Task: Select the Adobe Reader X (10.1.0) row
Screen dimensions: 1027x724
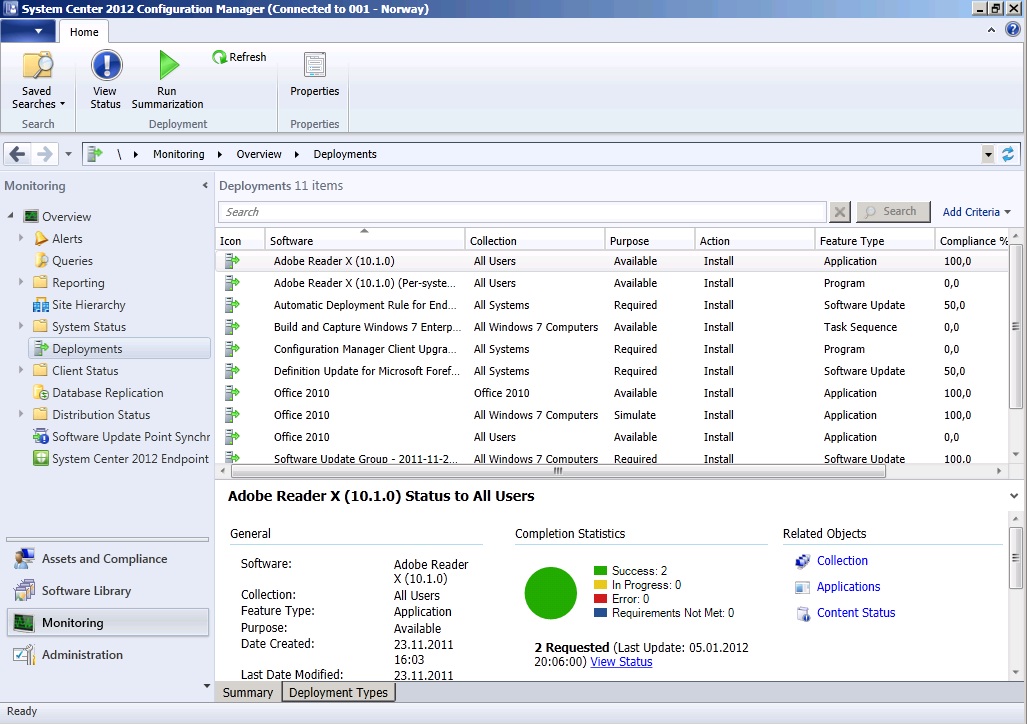Action: [612, 261]
